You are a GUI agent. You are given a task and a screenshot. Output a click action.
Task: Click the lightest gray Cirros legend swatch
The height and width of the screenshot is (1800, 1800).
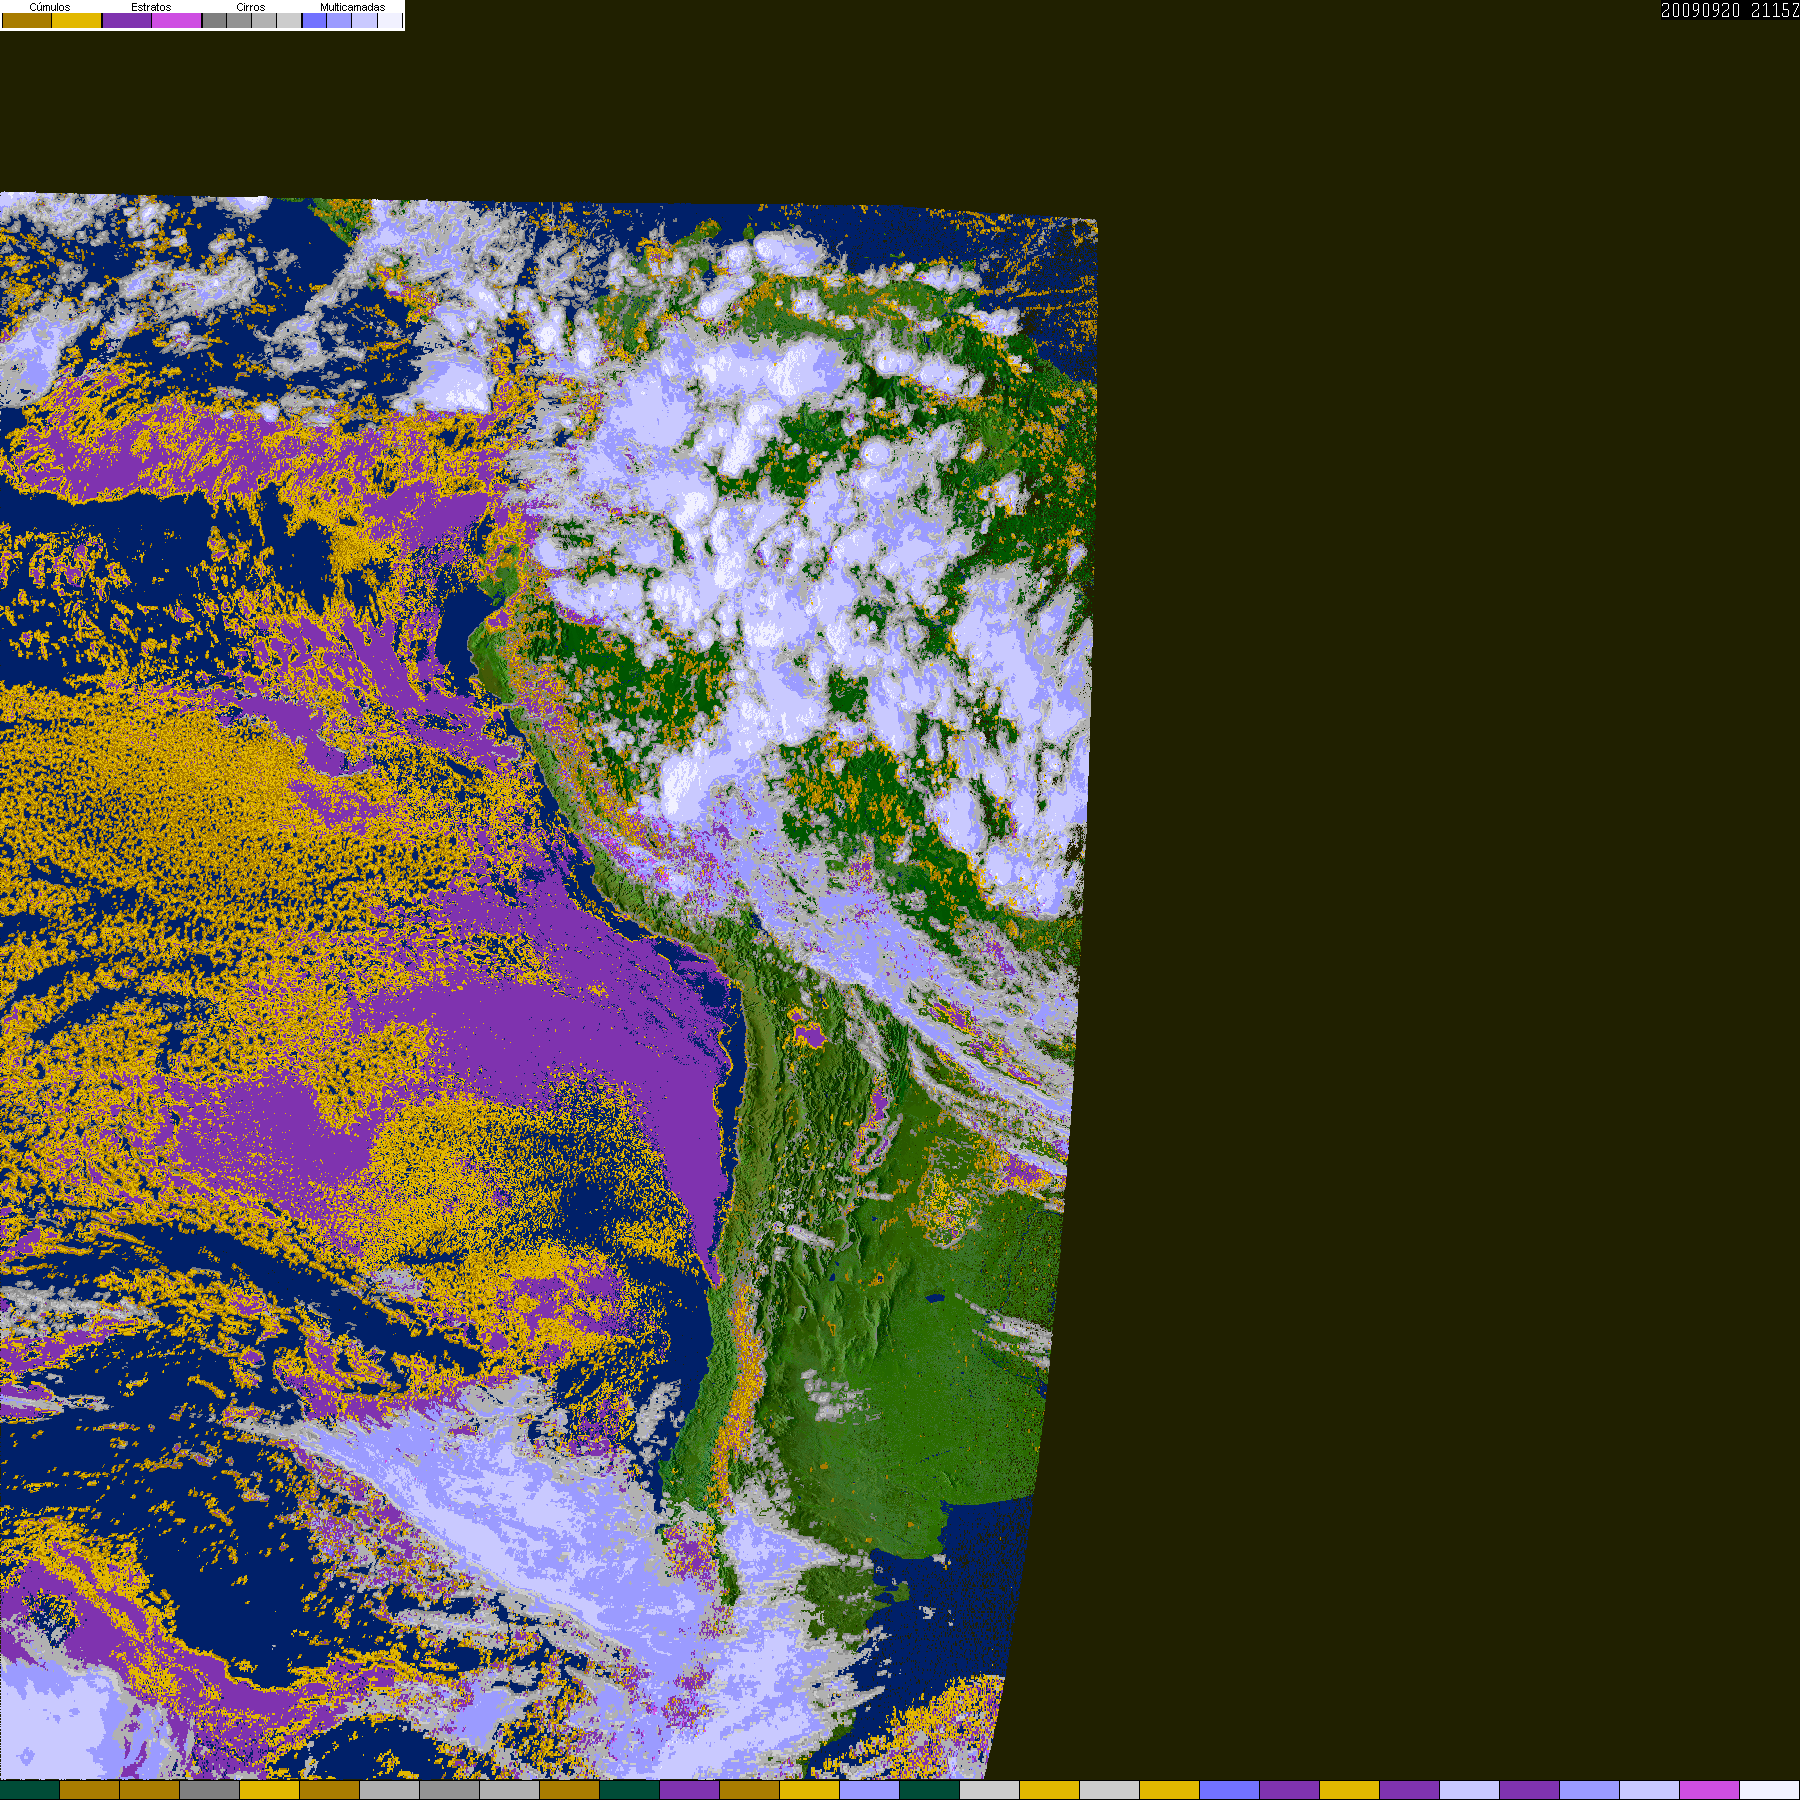(289, 20)
